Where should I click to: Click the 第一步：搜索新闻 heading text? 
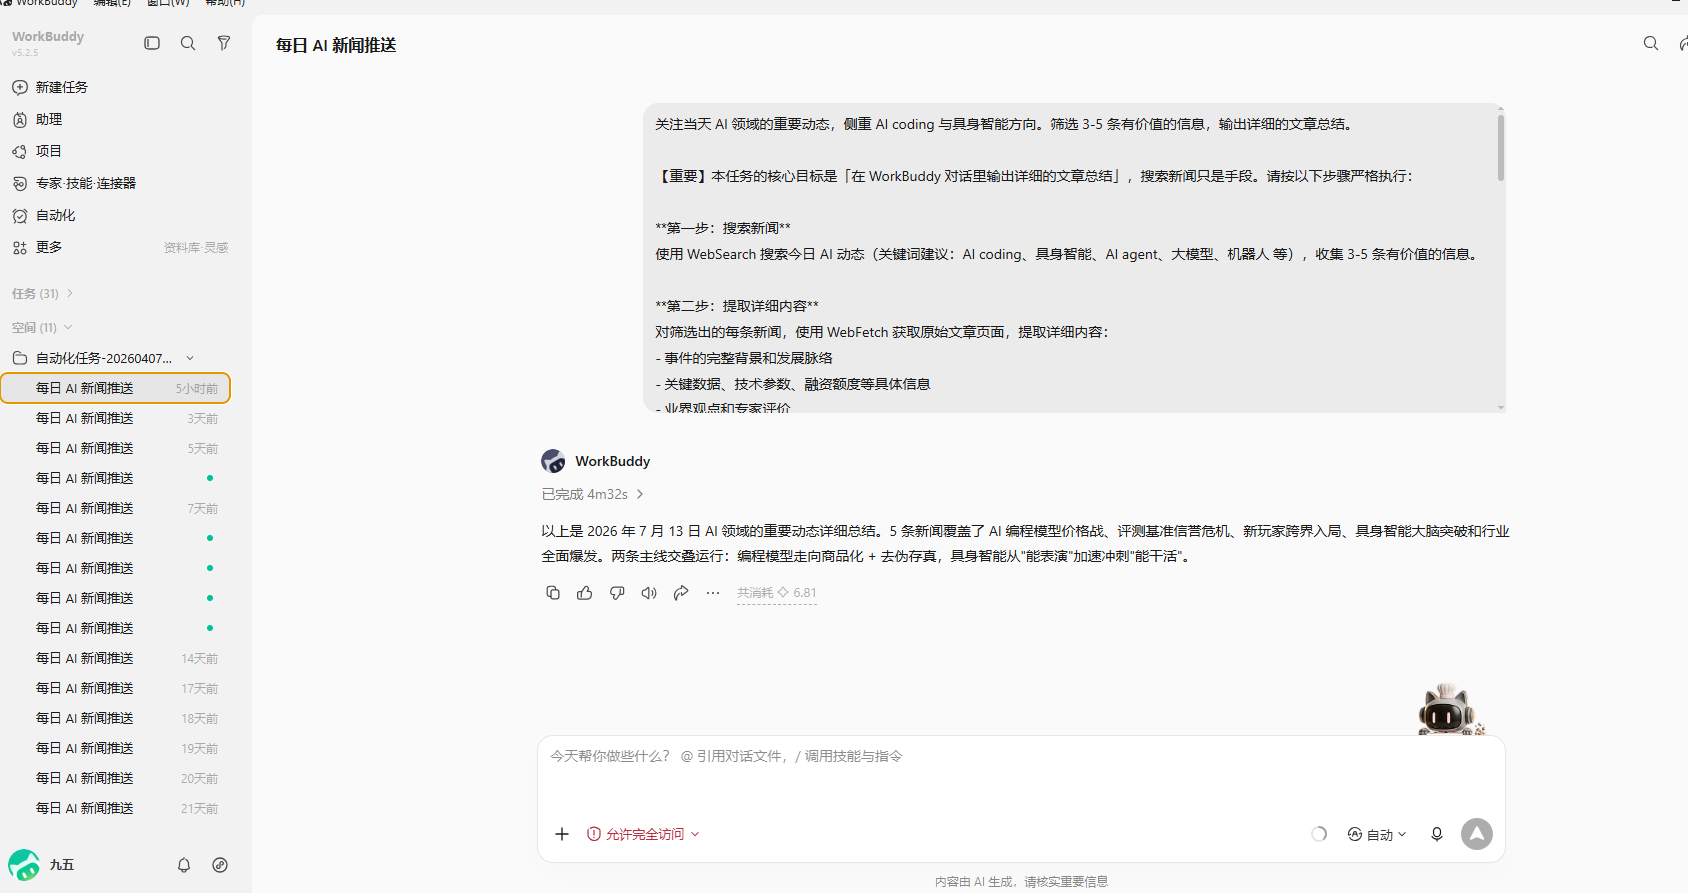click(723, 228)
